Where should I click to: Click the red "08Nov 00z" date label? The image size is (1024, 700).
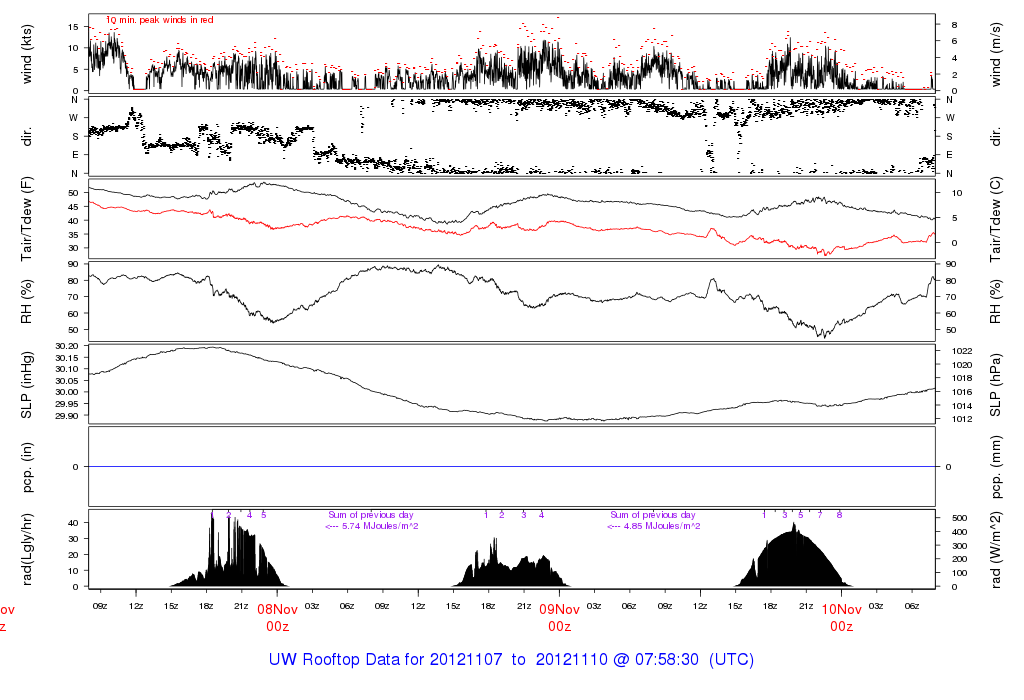[278, 618]
